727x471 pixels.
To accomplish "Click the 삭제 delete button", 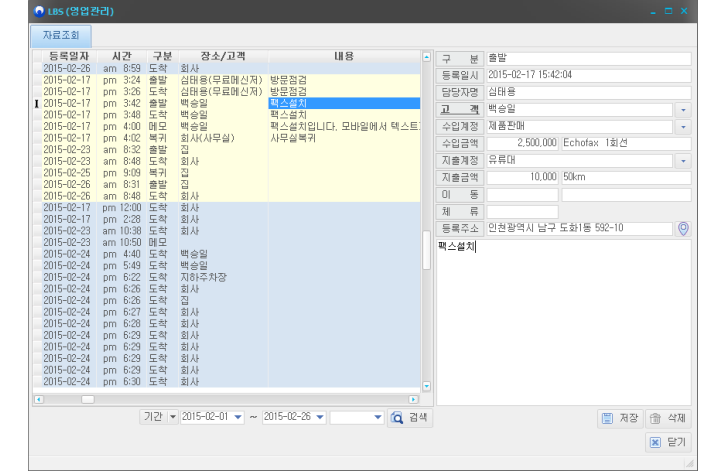I will pyautogui.click(x=668, y=418).
